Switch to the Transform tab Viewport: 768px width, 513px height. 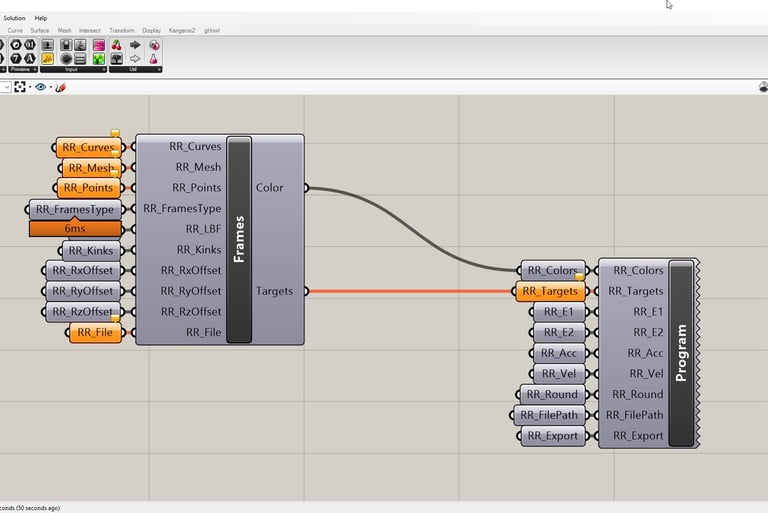coord(121,30)
